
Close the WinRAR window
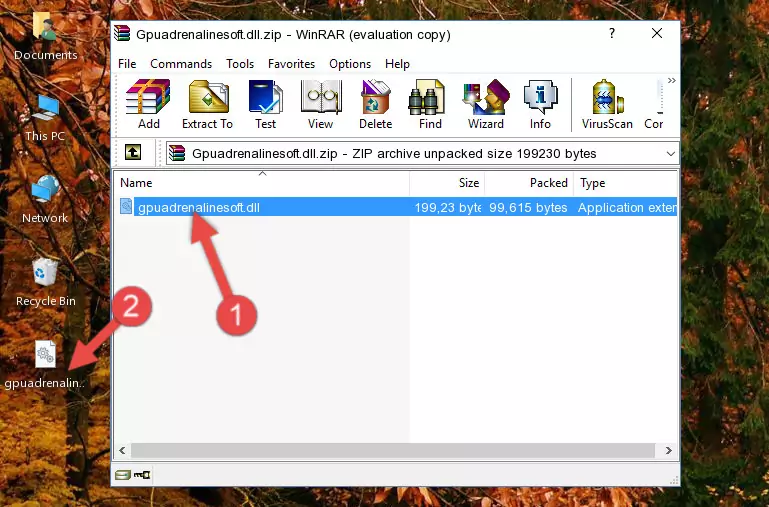pyautogui.click(x=657, y=33)
